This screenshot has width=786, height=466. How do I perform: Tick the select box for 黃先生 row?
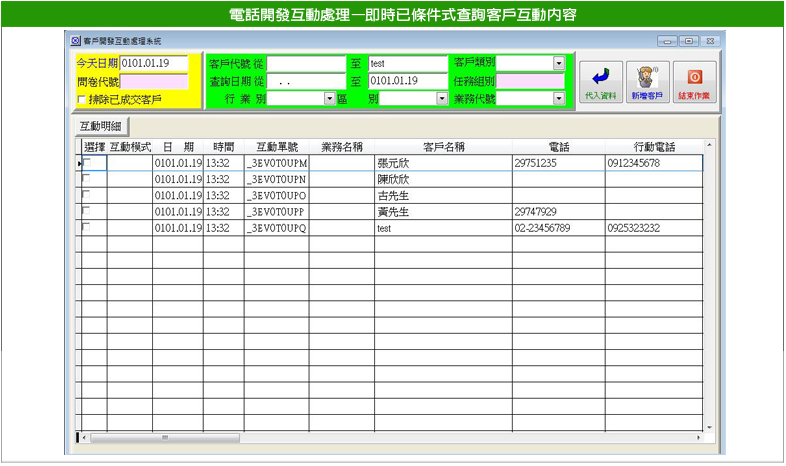87,212
